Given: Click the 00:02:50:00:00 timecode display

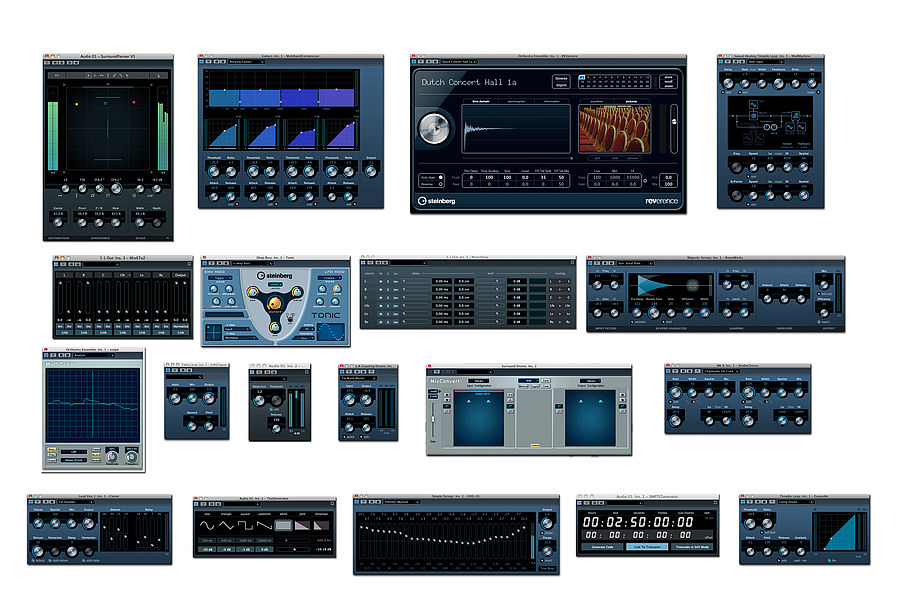Looking at the screenshot, I should click(x=638, y=522).
